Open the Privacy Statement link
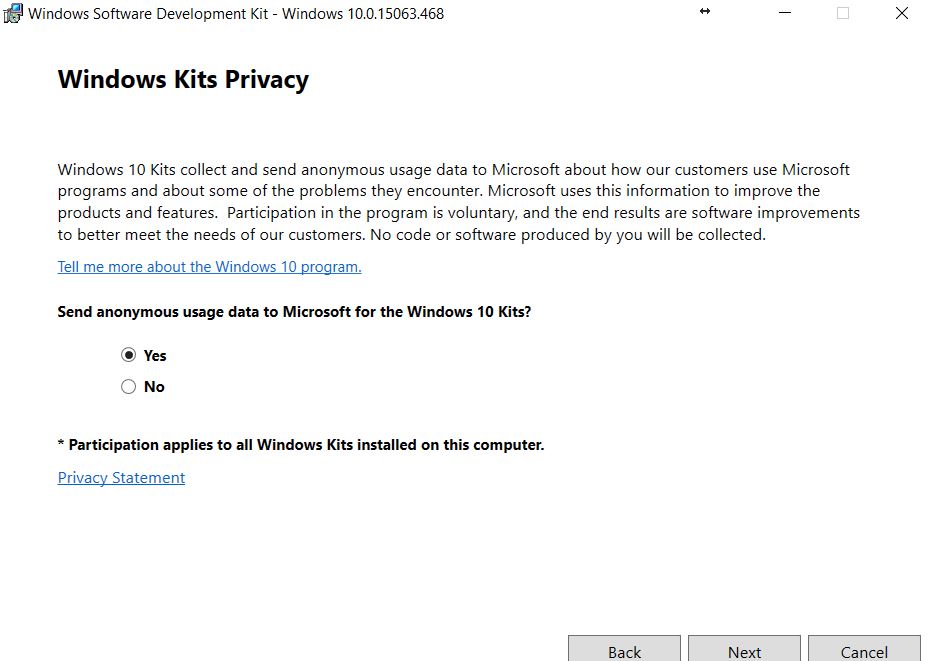 [x=121, y=478]
